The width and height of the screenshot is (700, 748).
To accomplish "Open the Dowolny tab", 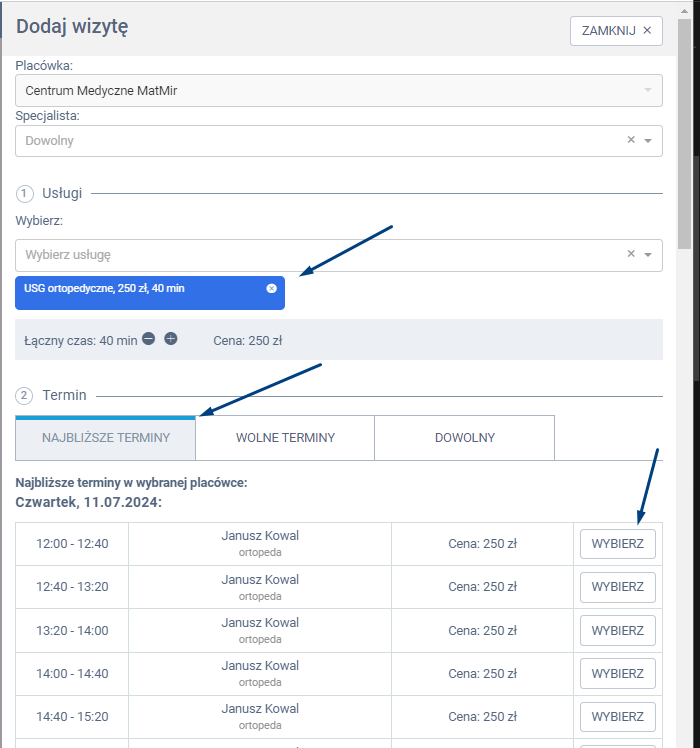I will [x=464, y=438].
